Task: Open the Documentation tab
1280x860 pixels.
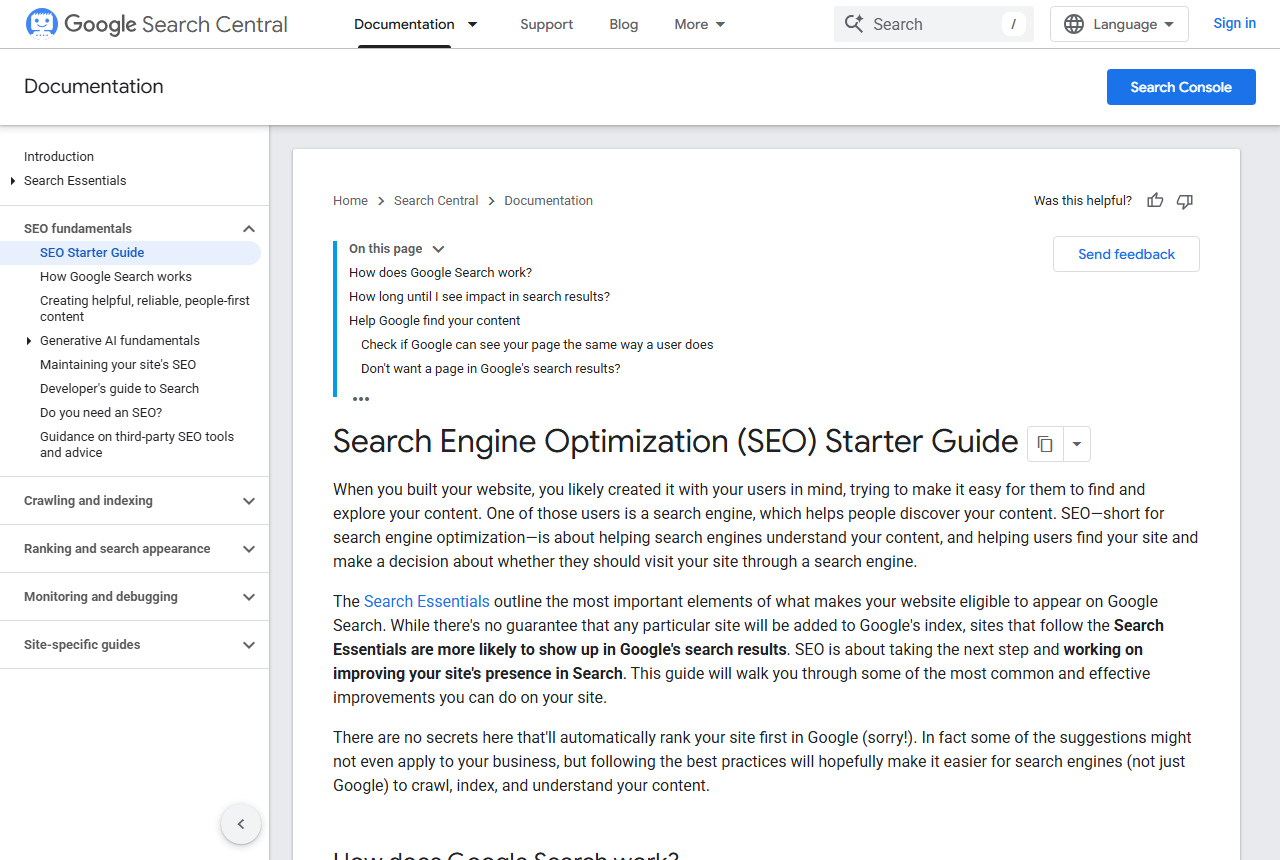Action: click(404, 24)
